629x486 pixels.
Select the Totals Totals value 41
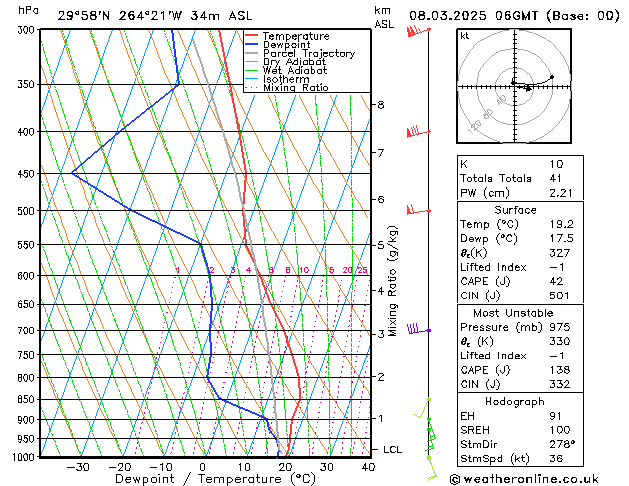556,178
